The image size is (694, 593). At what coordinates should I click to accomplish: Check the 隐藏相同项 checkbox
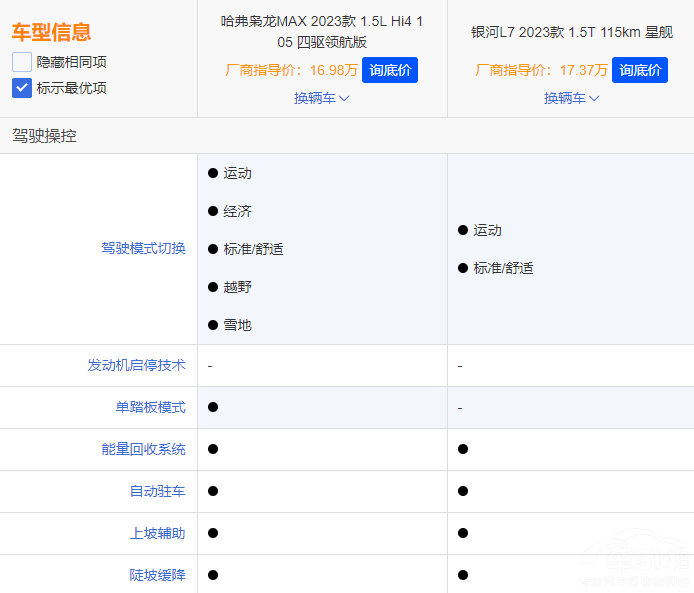click(x=22, y=62)
